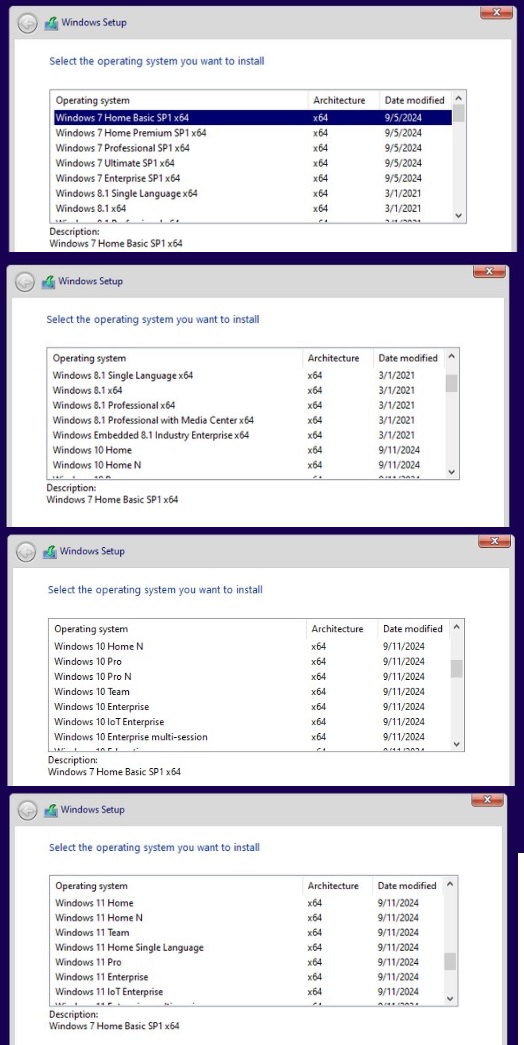524x1045 pixels.
Task: Select the highlighted Windows 7 Home Basic SP1 x64 row
Action: 253,117
